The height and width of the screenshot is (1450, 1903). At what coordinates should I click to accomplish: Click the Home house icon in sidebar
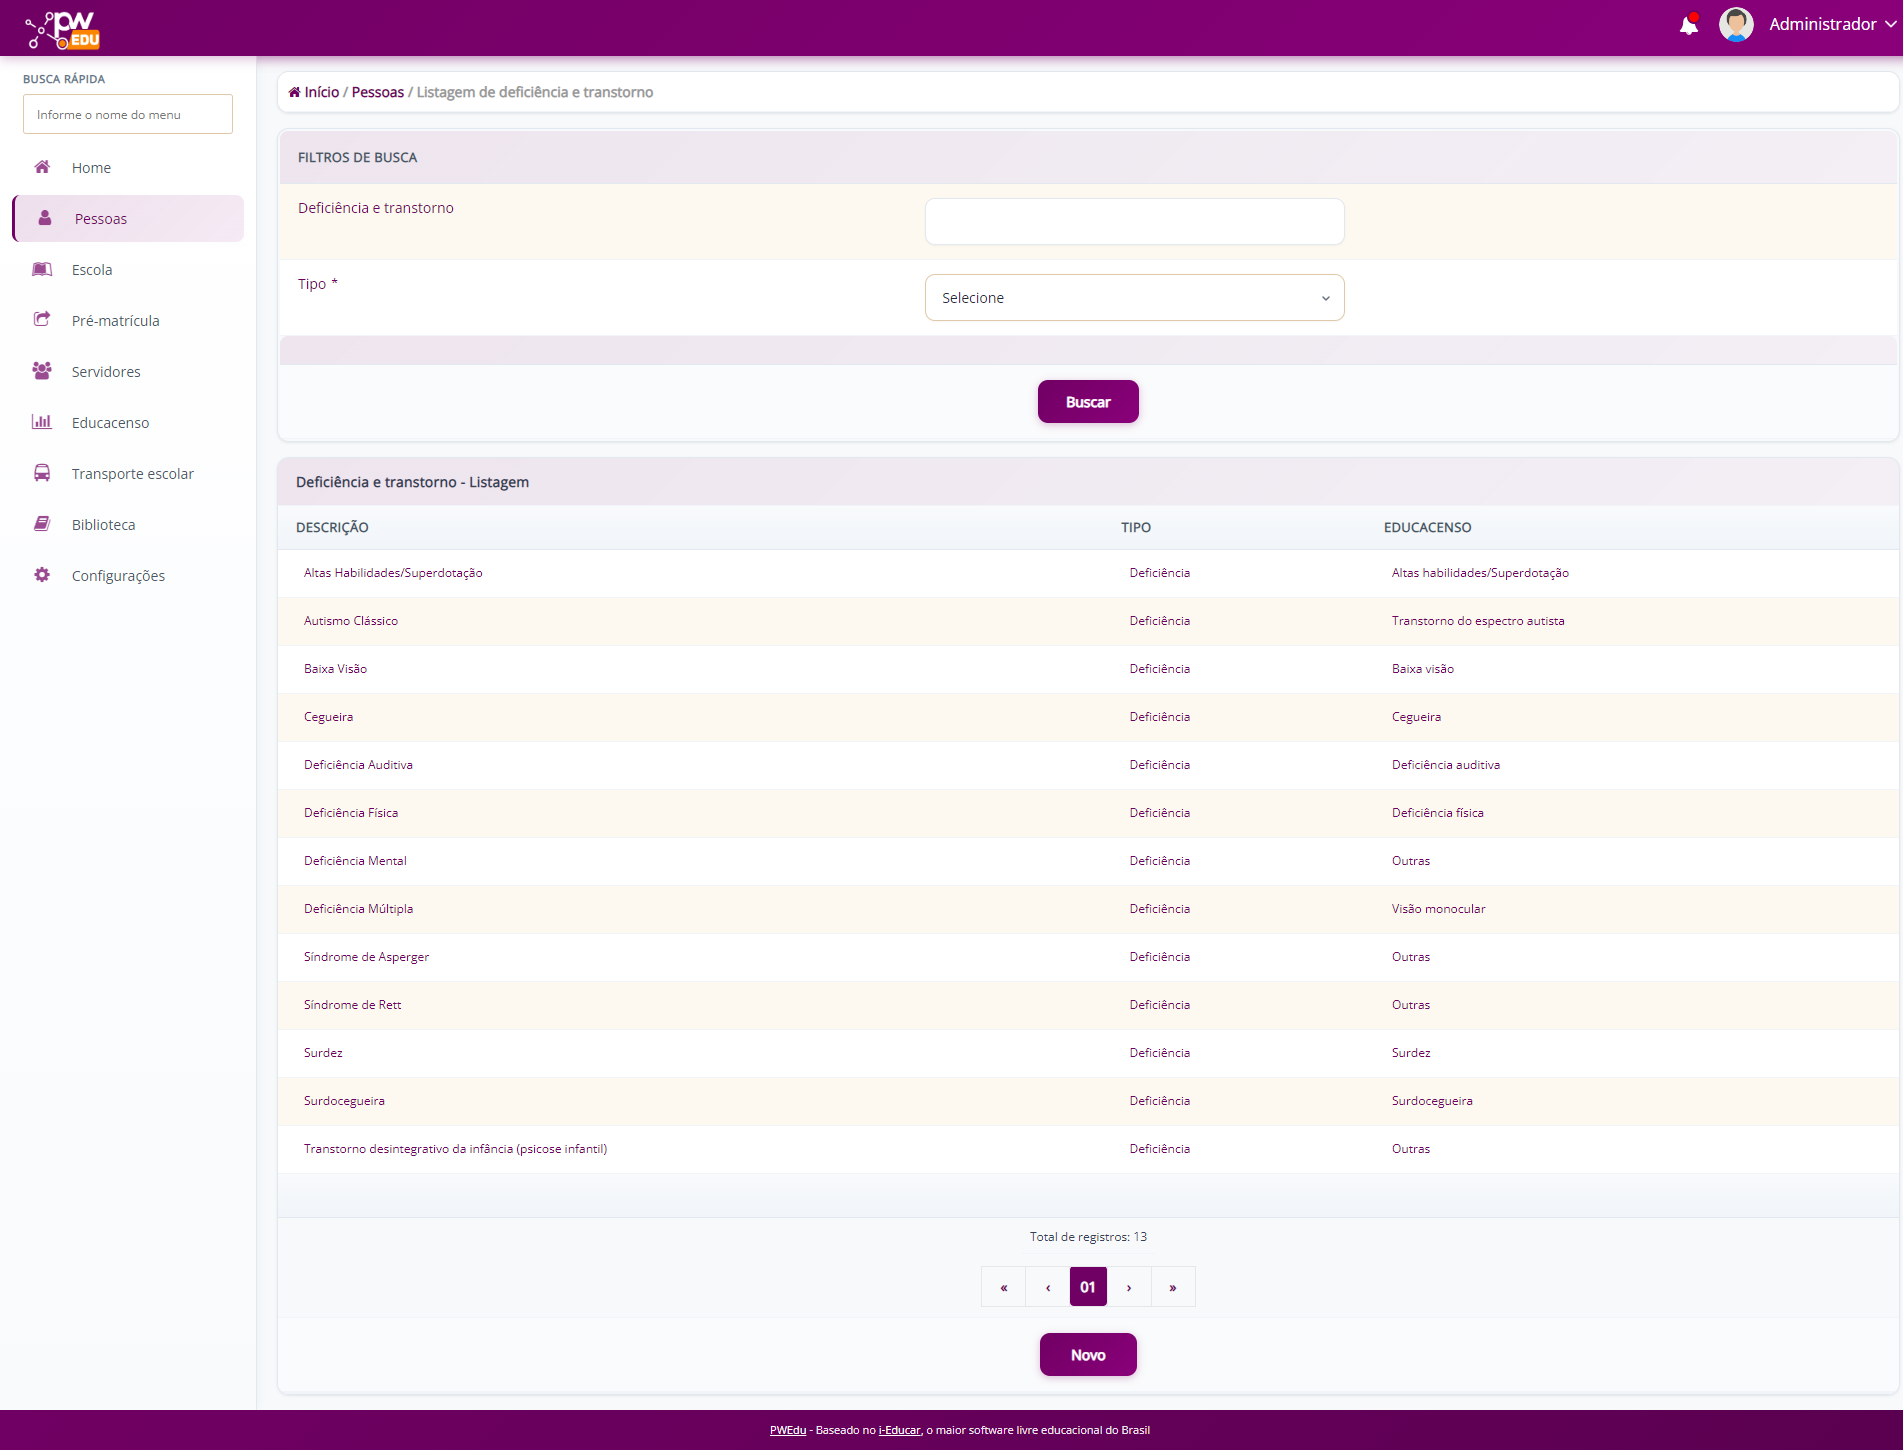(x=42, y=167)
